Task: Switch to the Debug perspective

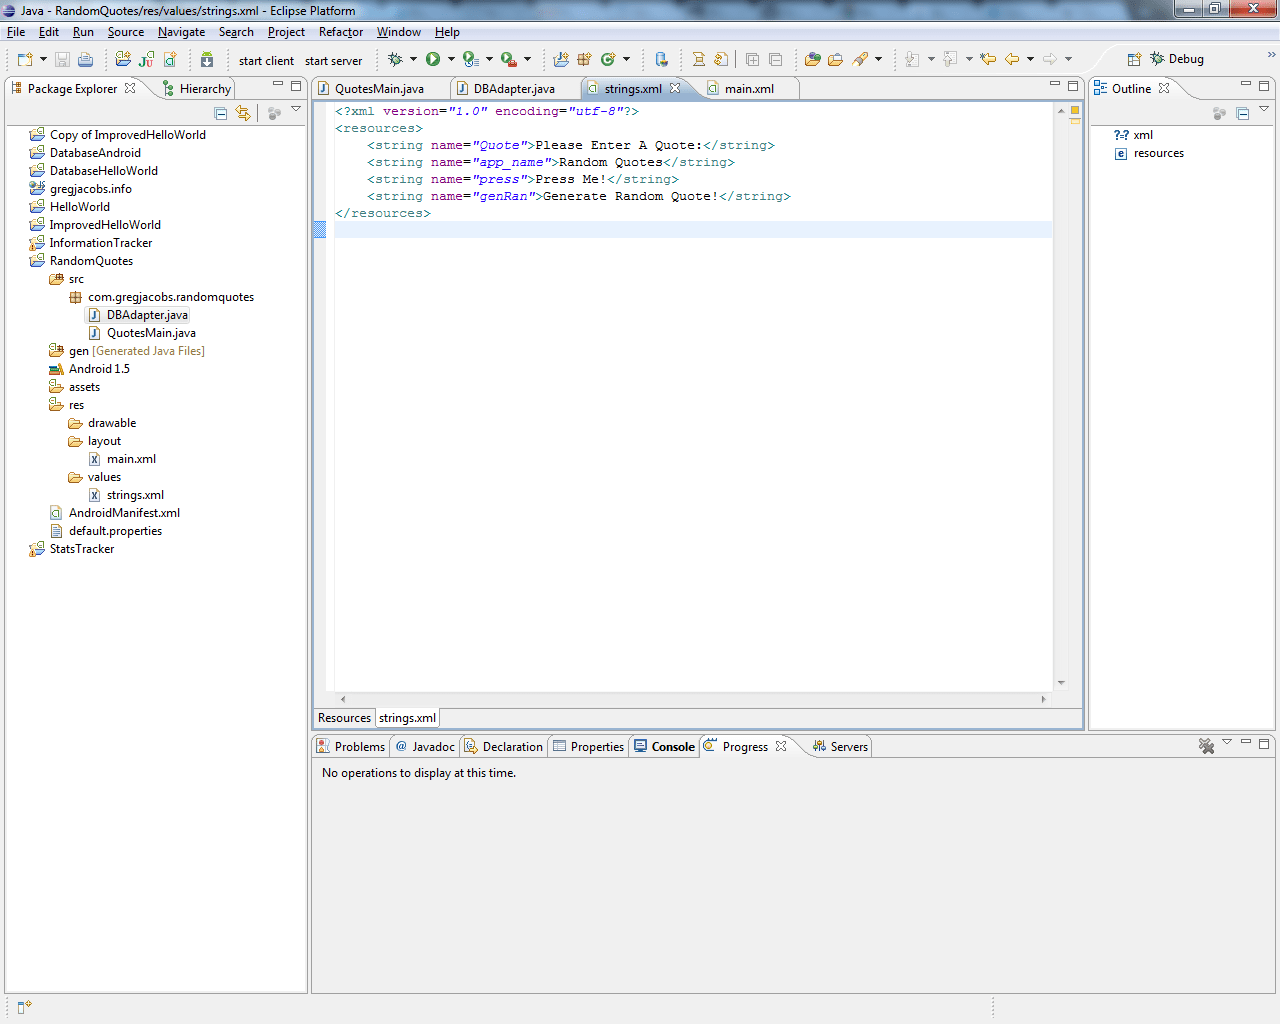Action: (x=1177, y=59)
